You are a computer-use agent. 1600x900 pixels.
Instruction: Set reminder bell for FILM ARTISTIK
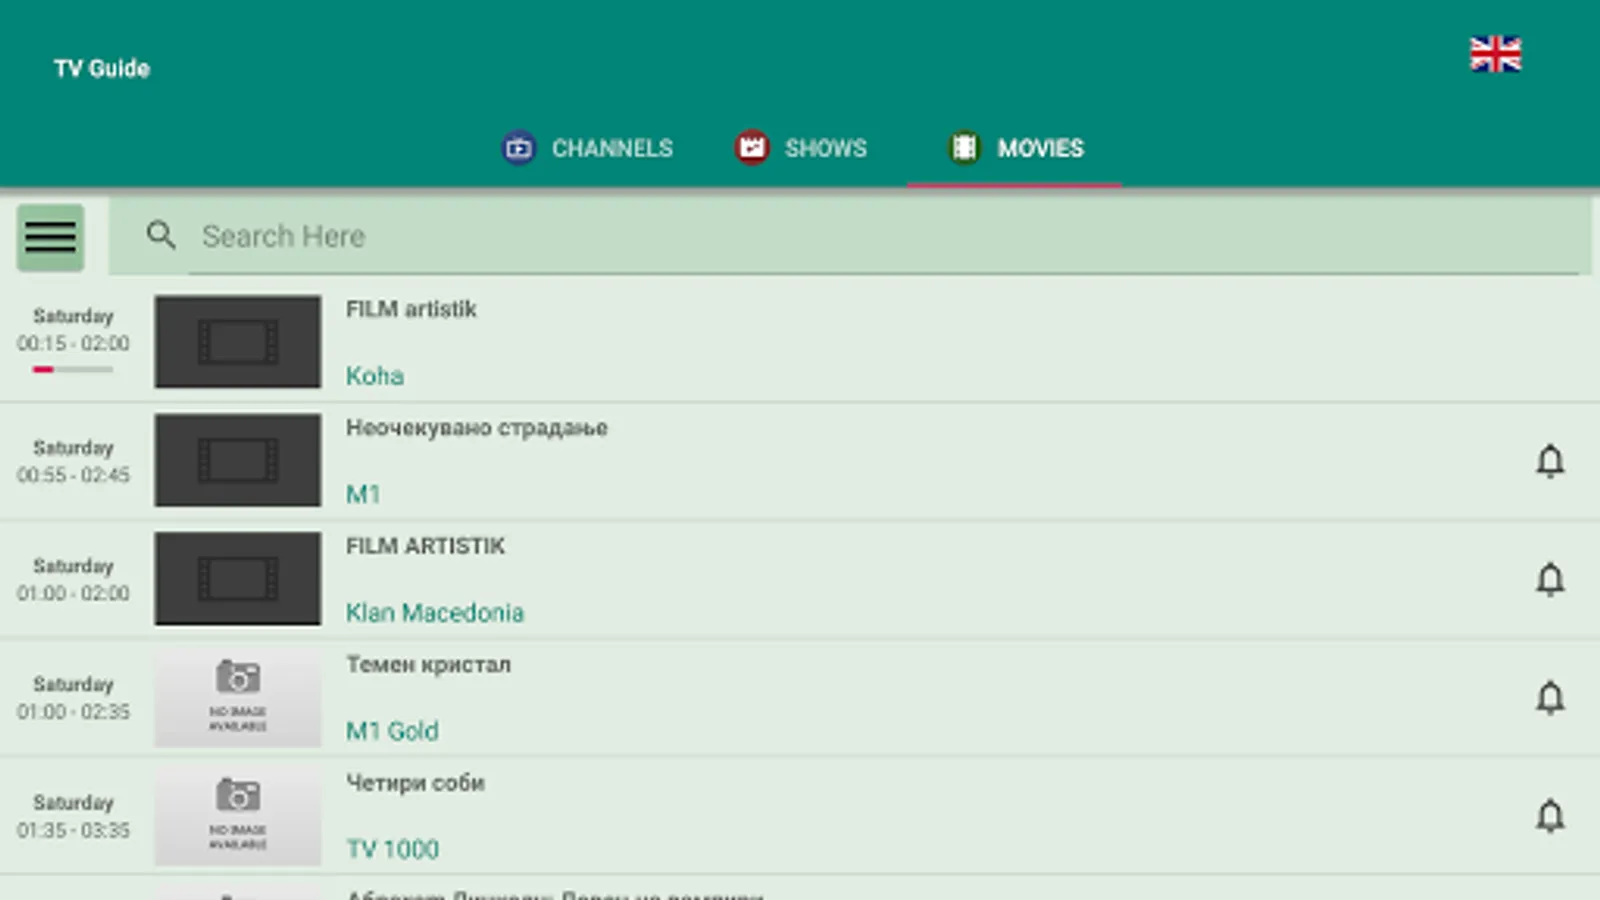(1550, 579)
